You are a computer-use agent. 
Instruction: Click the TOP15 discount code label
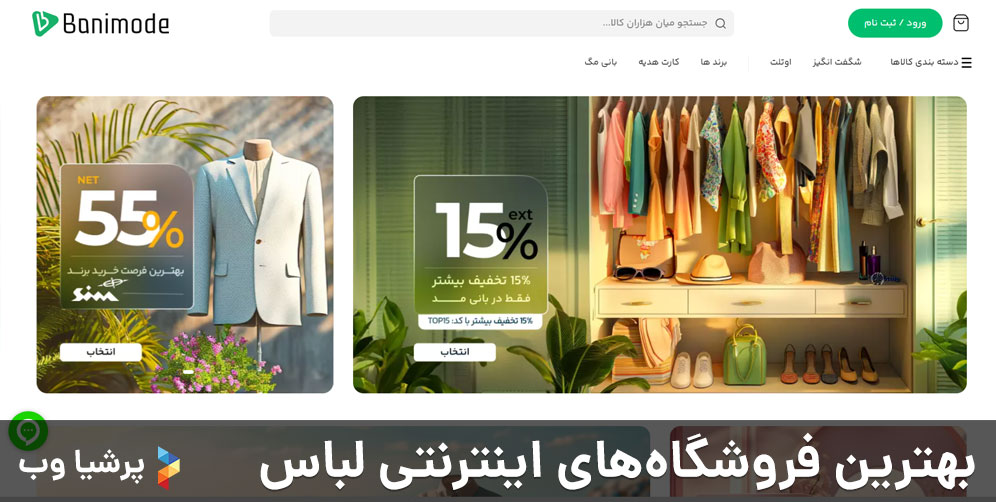click(x=480, y=322)
